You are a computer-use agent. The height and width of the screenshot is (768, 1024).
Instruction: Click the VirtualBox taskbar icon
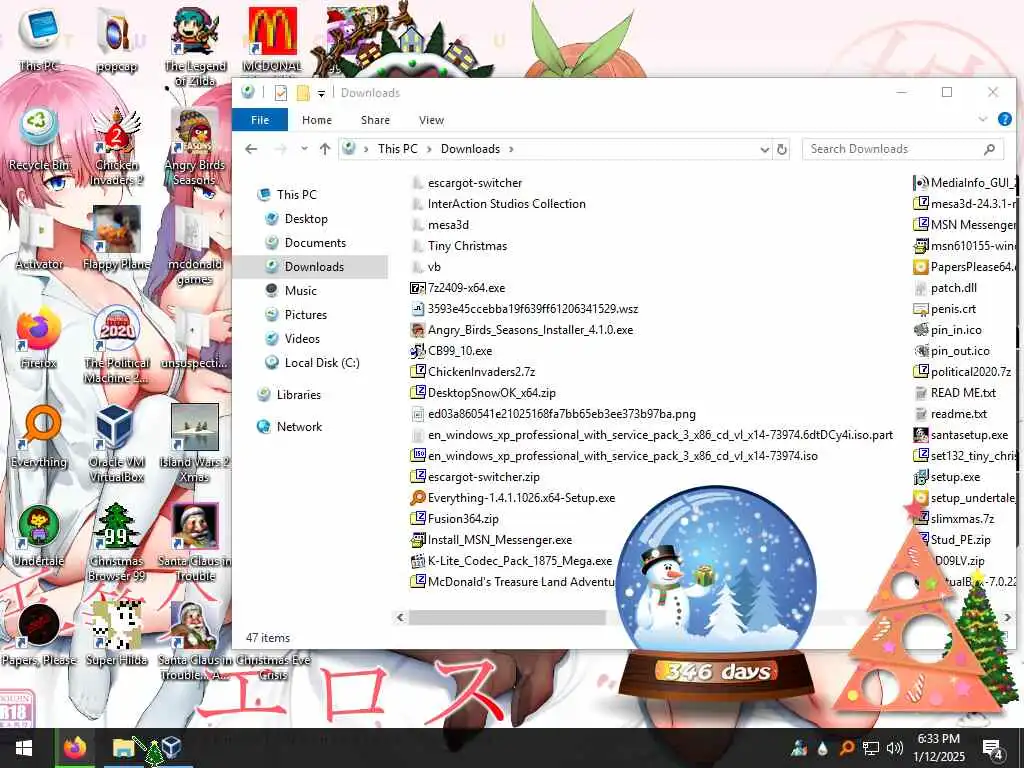(171, 746)
